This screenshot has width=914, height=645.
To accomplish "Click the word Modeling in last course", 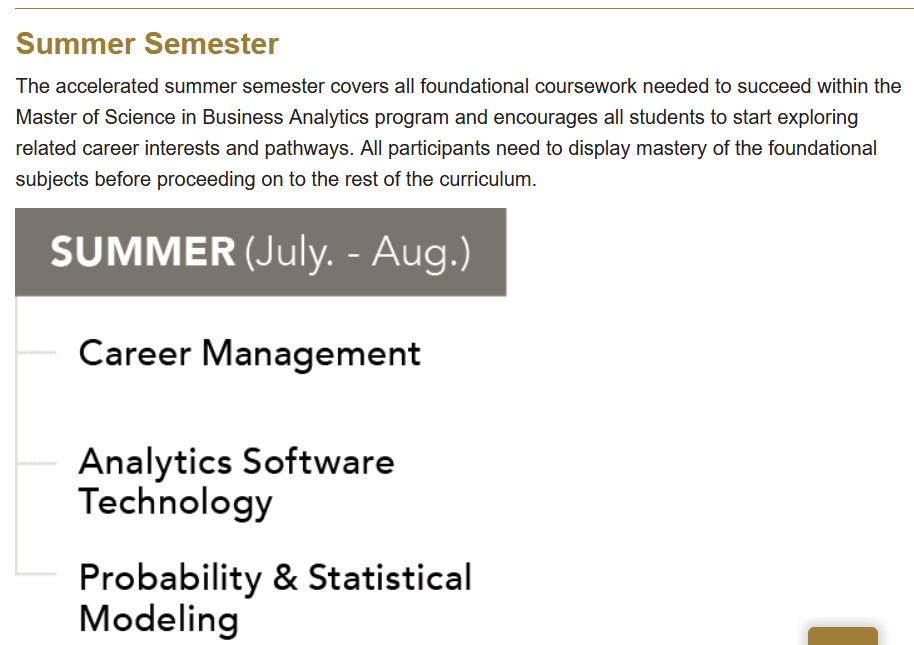I will pos(159,618).
